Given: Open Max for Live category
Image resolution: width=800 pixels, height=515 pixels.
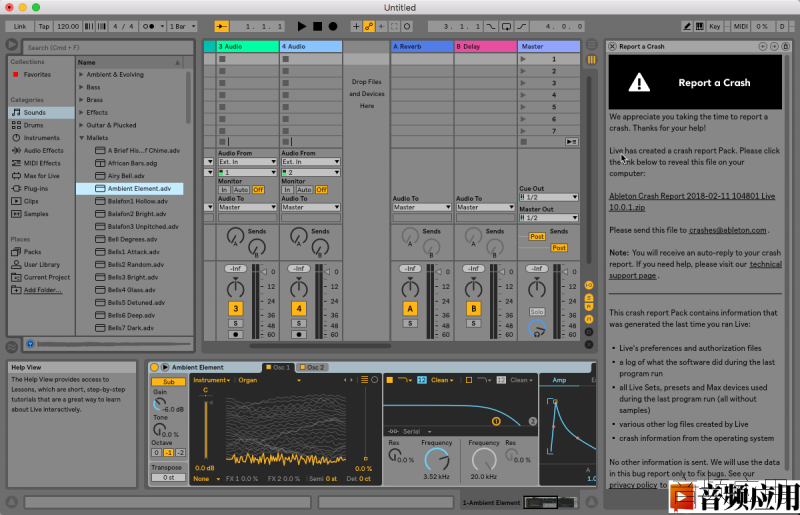Looking at the screenshot, I should point(41,176).
